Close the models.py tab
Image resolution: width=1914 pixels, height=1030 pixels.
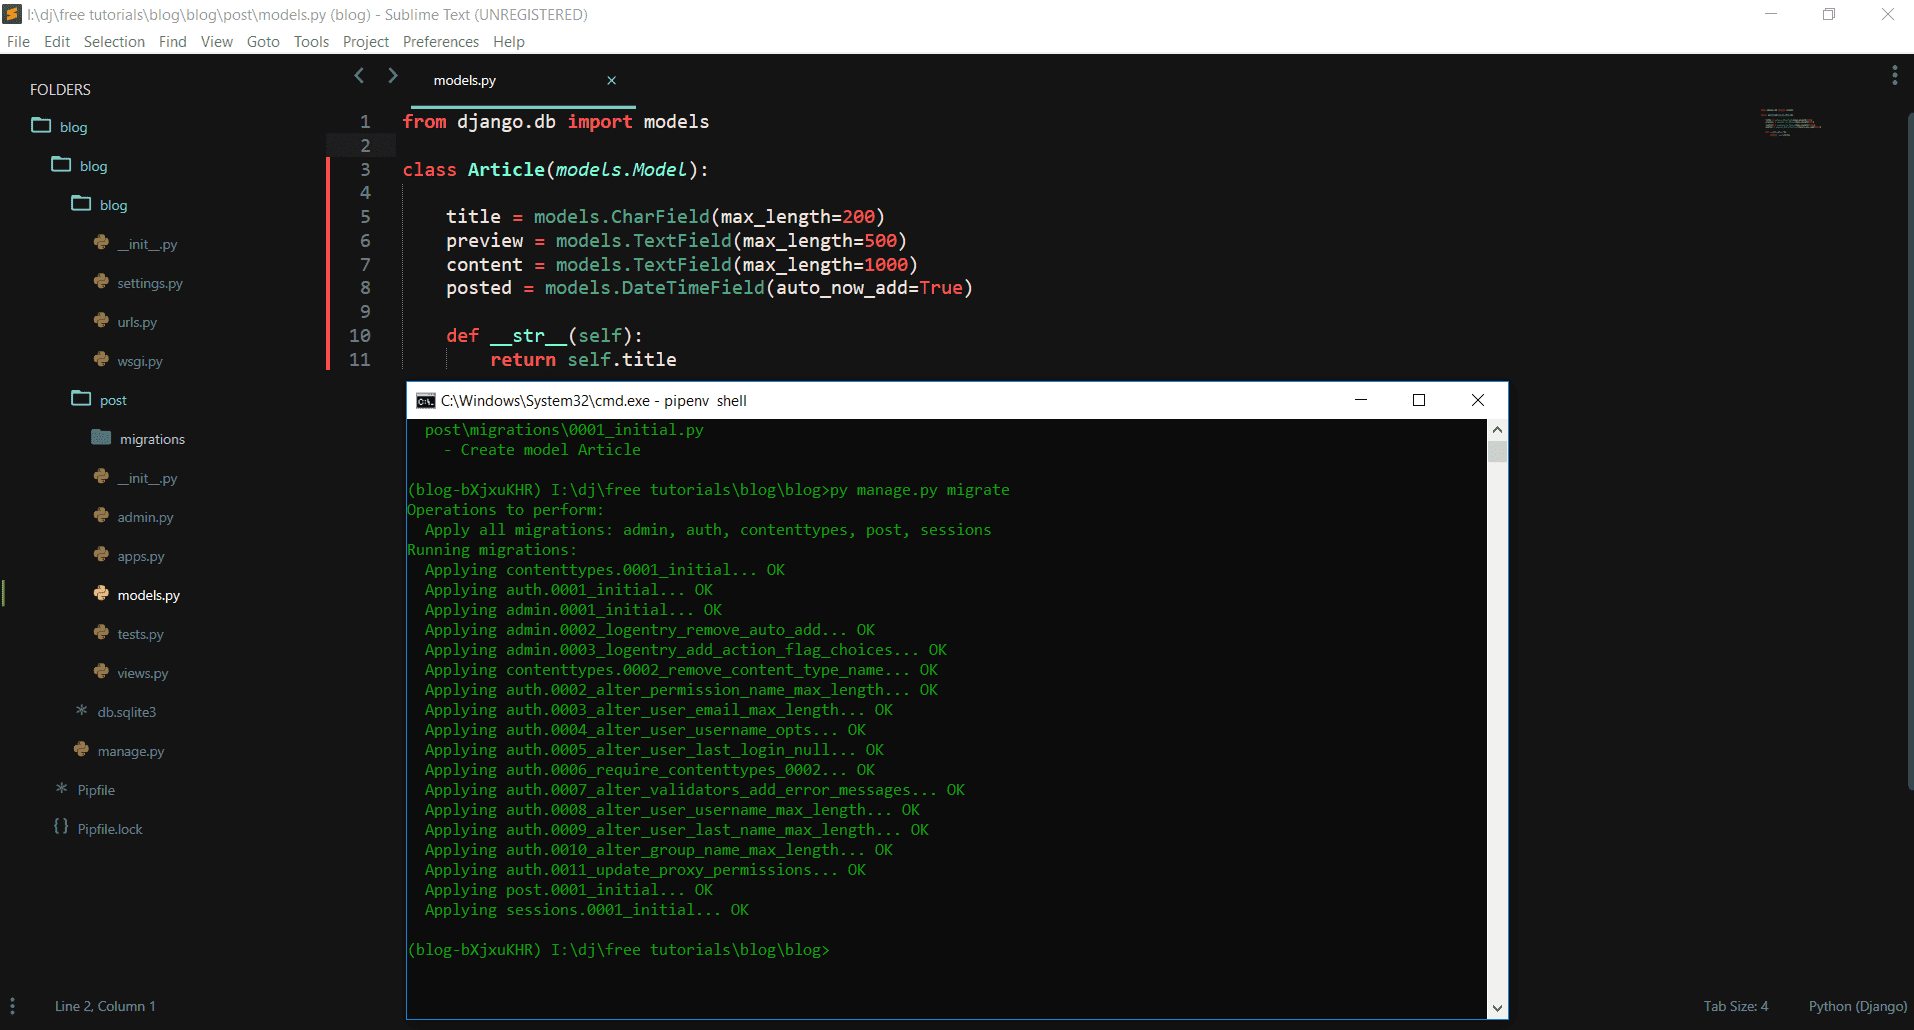(611, 81)
